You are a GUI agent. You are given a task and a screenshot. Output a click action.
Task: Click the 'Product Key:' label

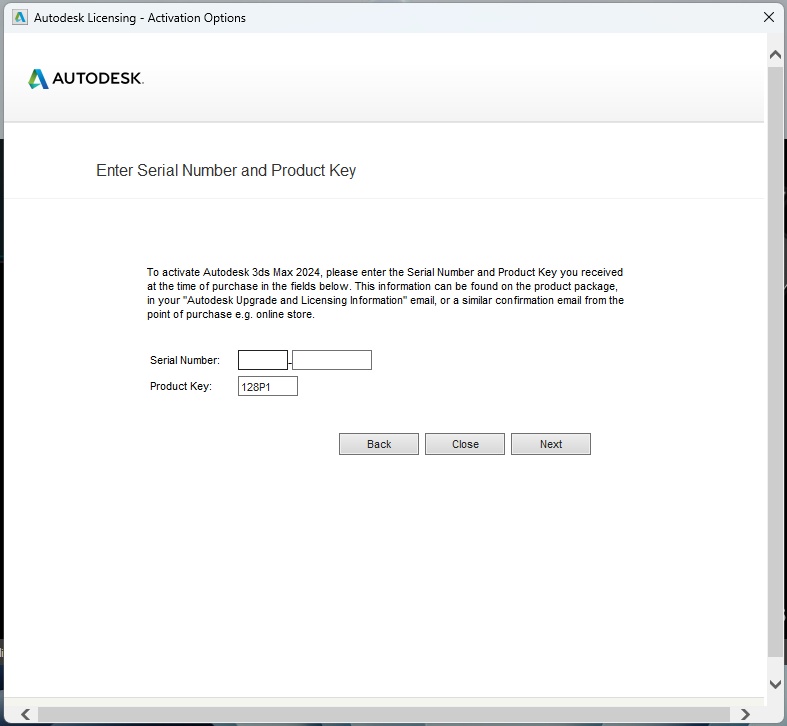[181, 386]
